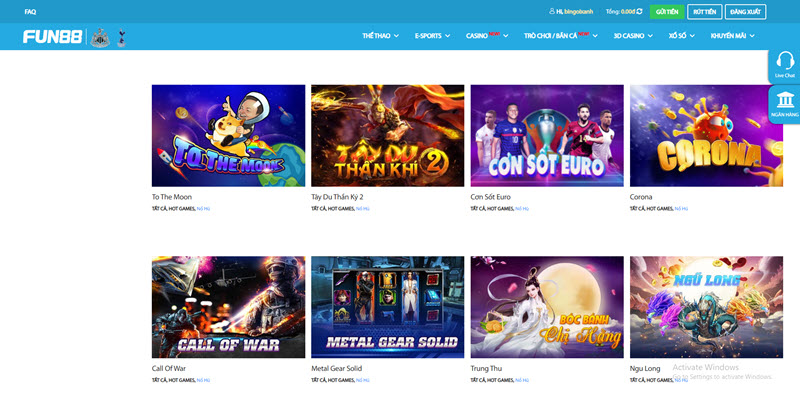Open the Ngũ Long game thumbnail

click(707, 307)
